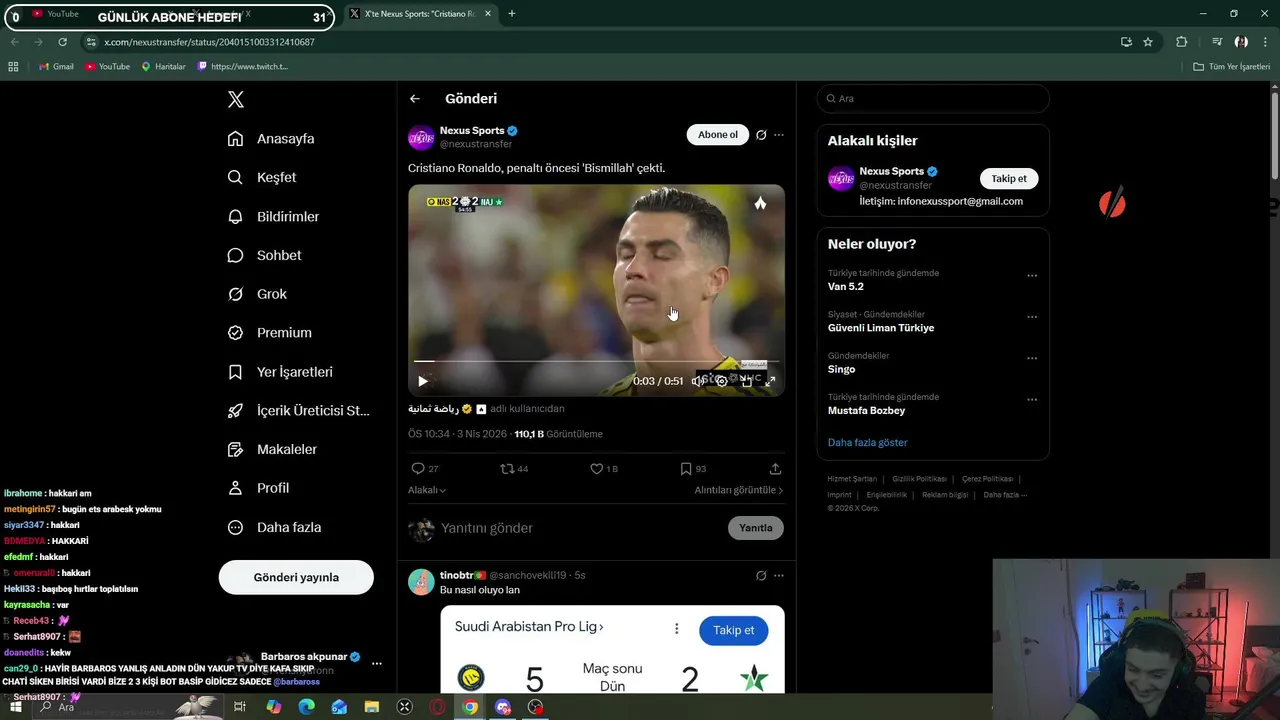The height and width of the screenshot is (720, 1280).
Task: Expand the Alakalı sort dropdown
Action: click(427, 490)
